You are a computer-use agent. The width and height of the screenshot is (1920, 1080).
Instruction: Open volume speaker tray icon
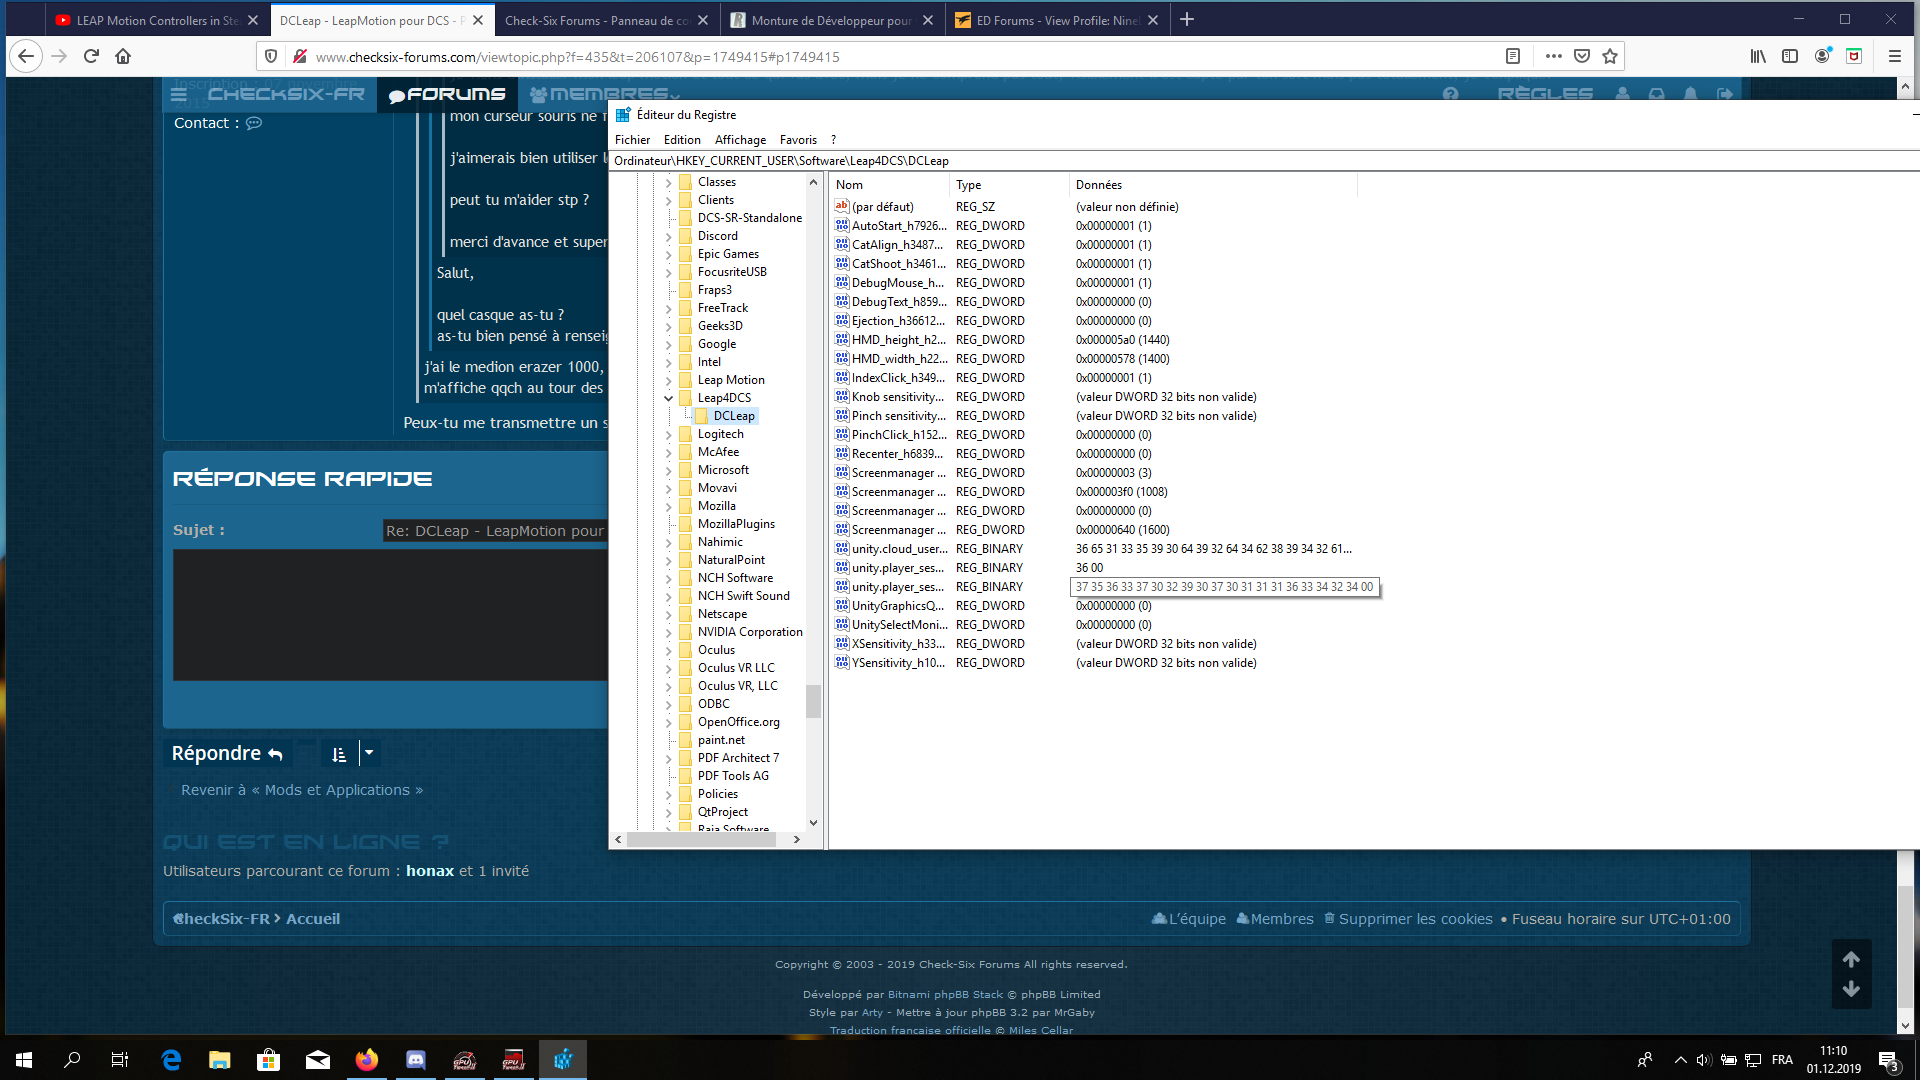point(1704,1060)
